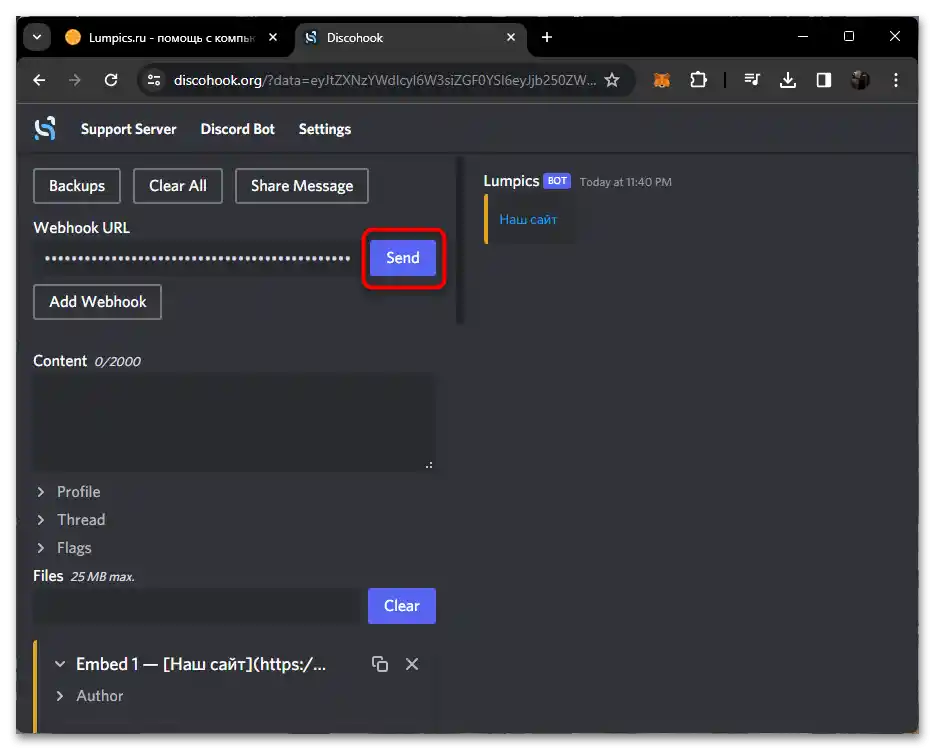Open the Chrome three-dot menu

point(896,80)
